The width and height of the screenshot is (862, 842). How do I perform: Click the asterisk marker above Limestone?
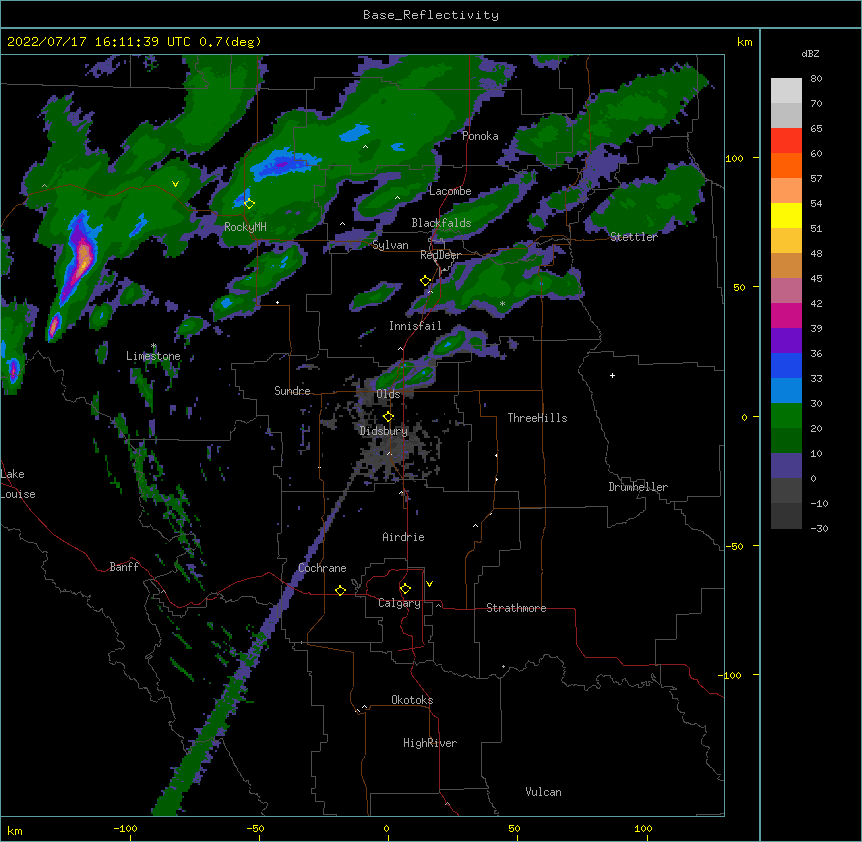click(154, 346)
